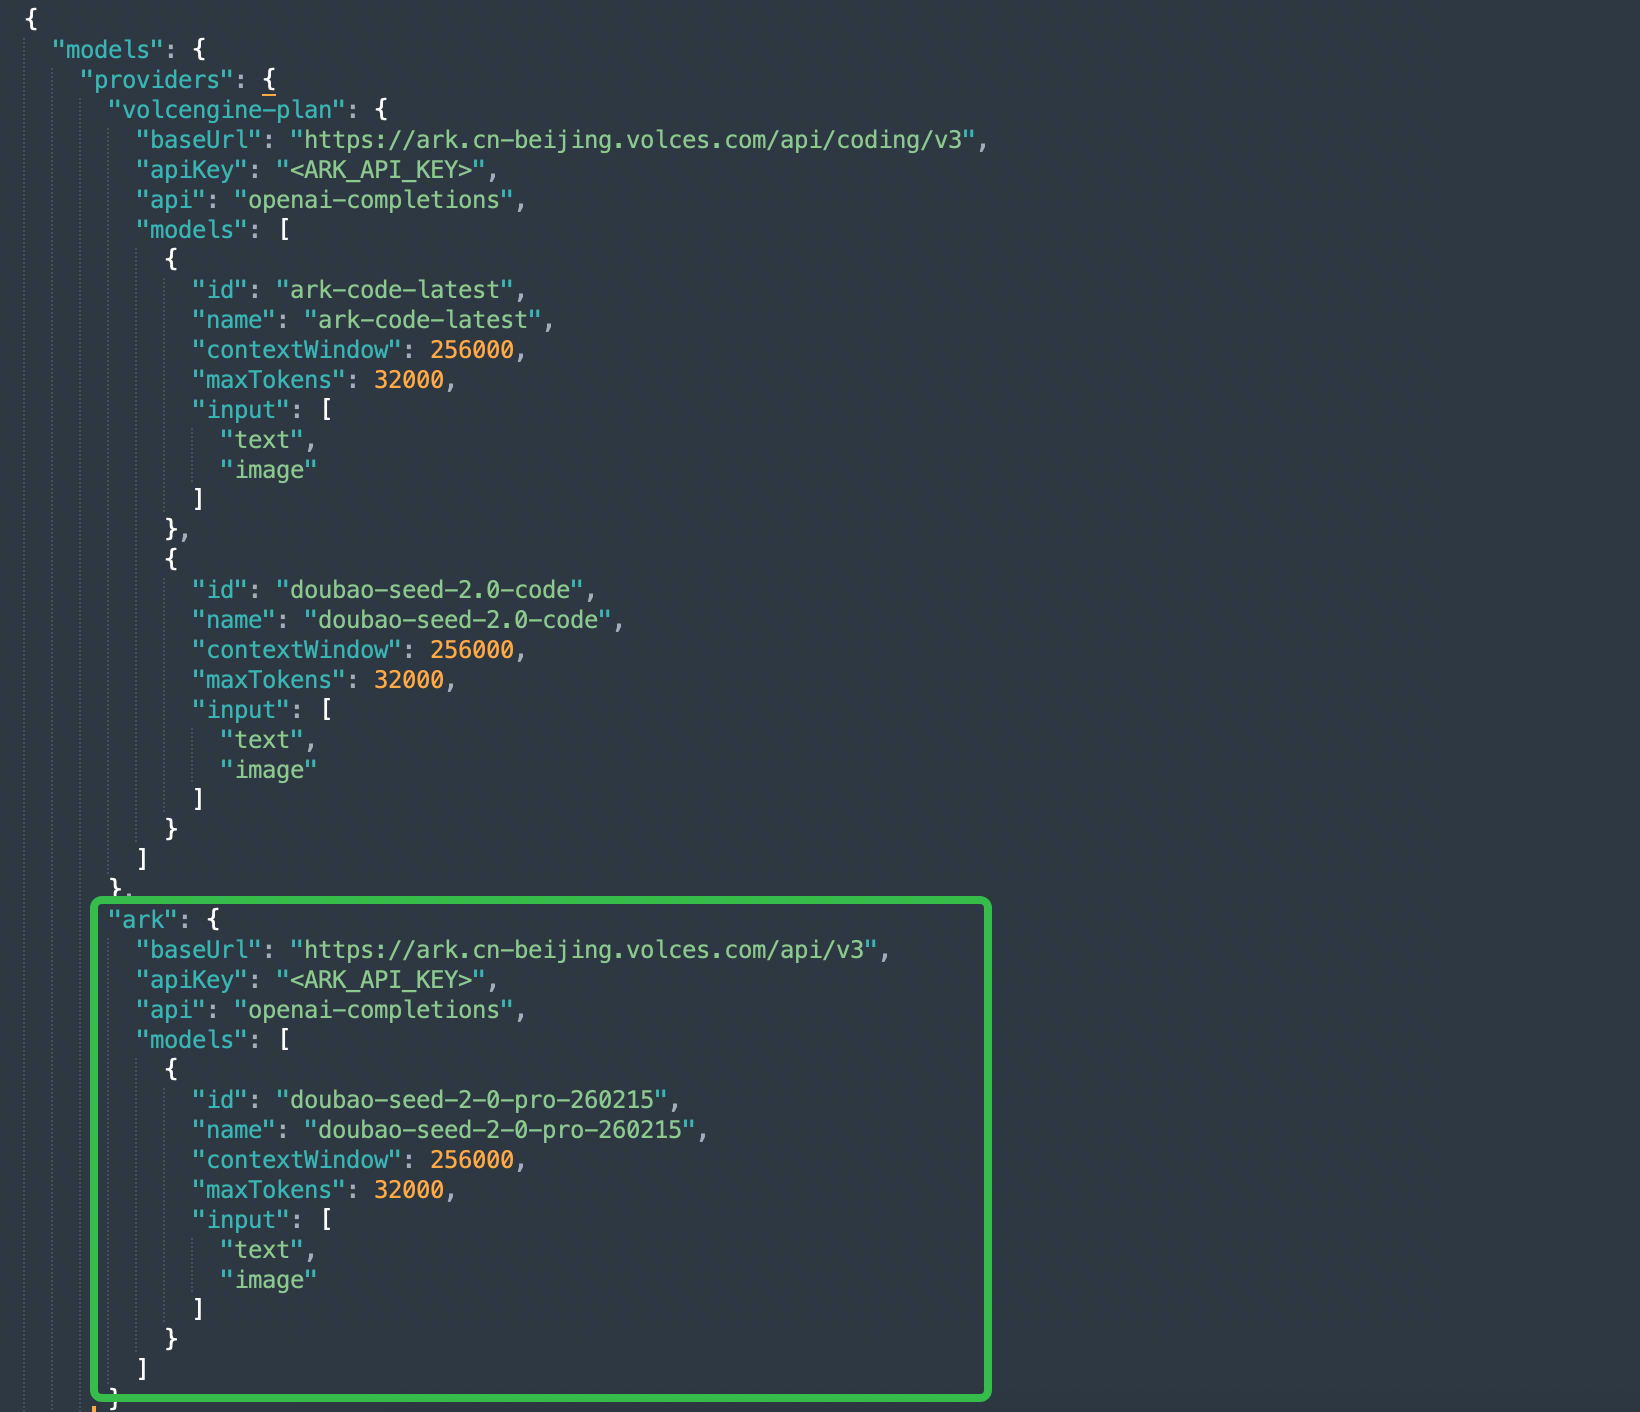1640x1412 pixels.
Task: Click the "<ARK_API_KEY>" value under volcengine-plan
Action: pos(380,170)
